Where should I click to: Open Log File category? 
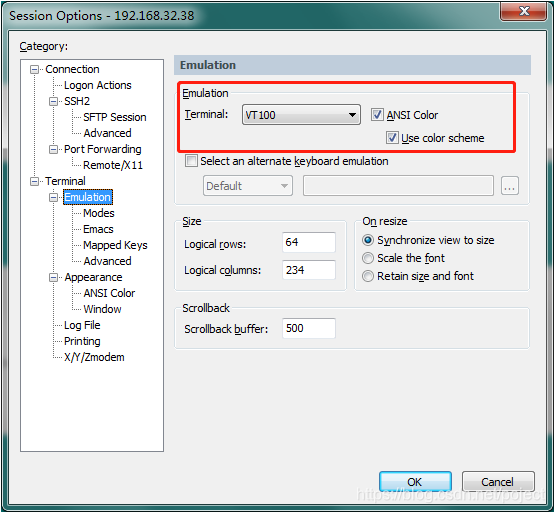82,325
